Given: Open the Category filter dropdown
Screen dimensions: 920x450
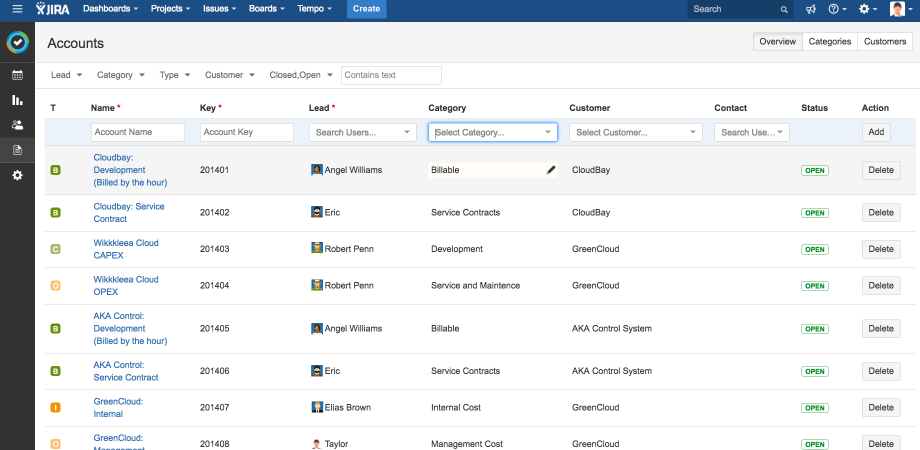Looking at the screenshot, I should pos(121,75).
